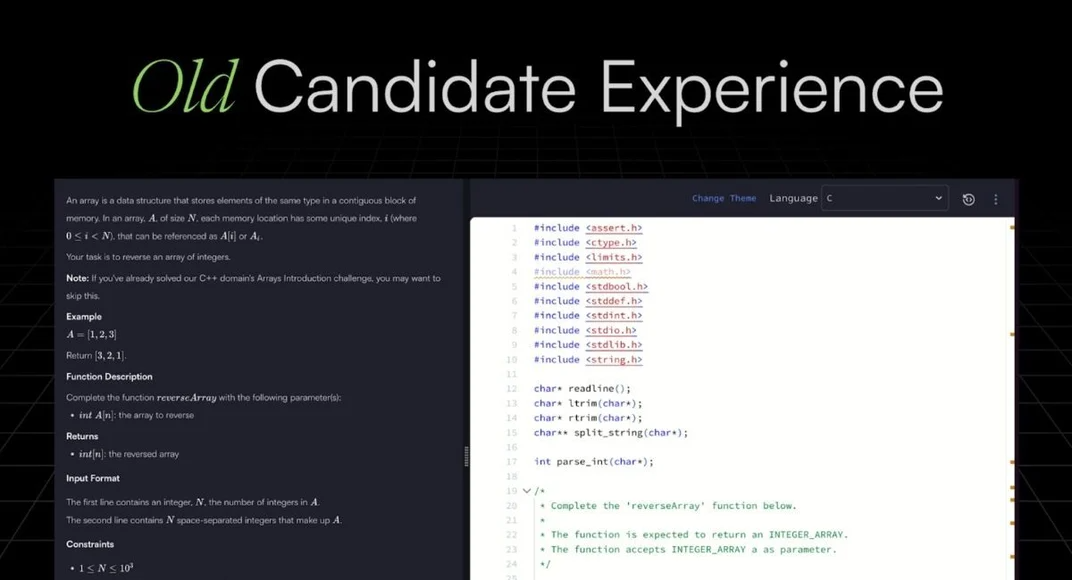Click the code line #include <stdbool.h>
Viewport: 1072px width, 580px height.
click(x=591, y=287)
